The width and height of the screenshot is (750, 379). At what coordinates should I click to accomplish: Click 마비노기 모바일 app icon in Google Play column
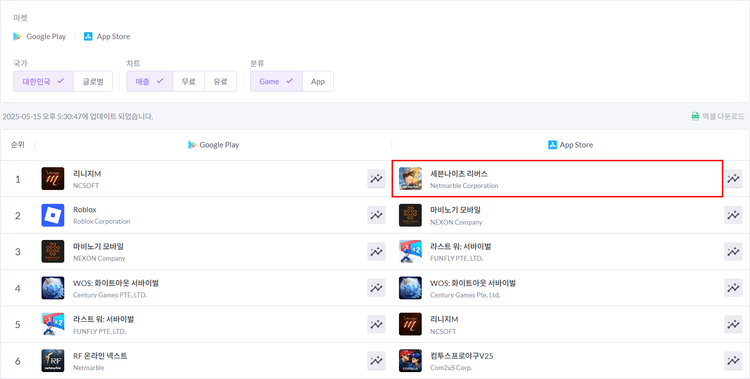pos(53,252)
